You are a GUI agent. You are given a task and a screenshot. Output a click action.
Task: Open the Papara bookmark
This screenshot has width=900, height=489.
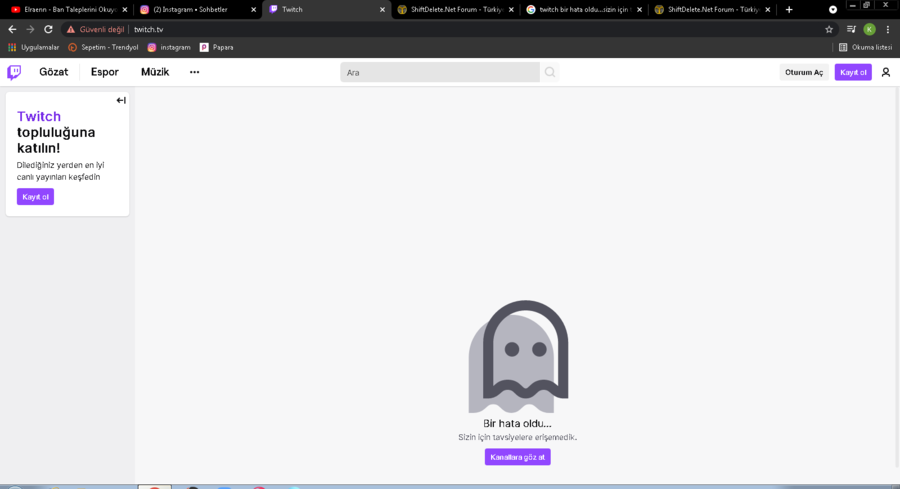[216, 48]
